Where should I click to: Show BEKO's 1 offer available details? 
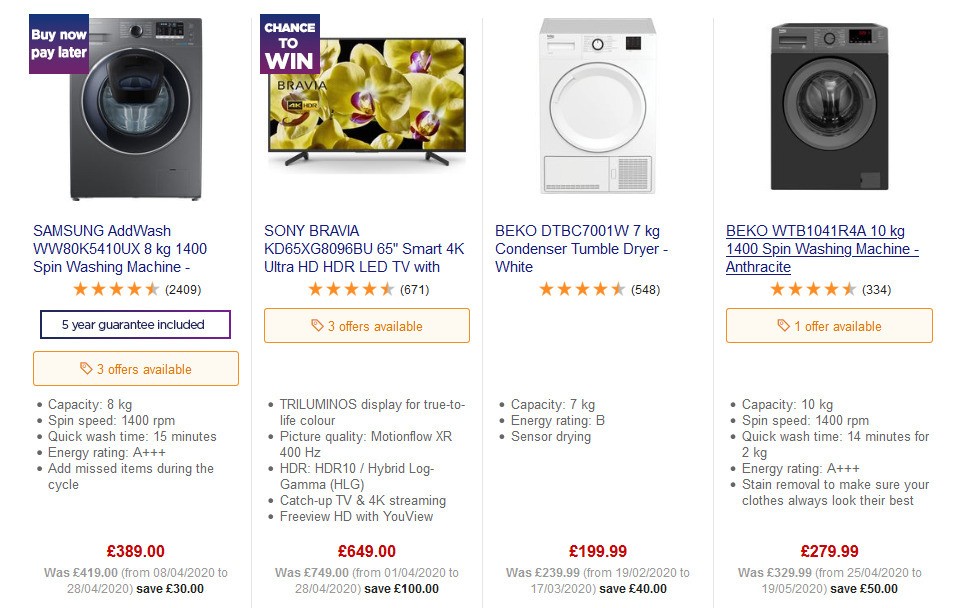[829, 326]
